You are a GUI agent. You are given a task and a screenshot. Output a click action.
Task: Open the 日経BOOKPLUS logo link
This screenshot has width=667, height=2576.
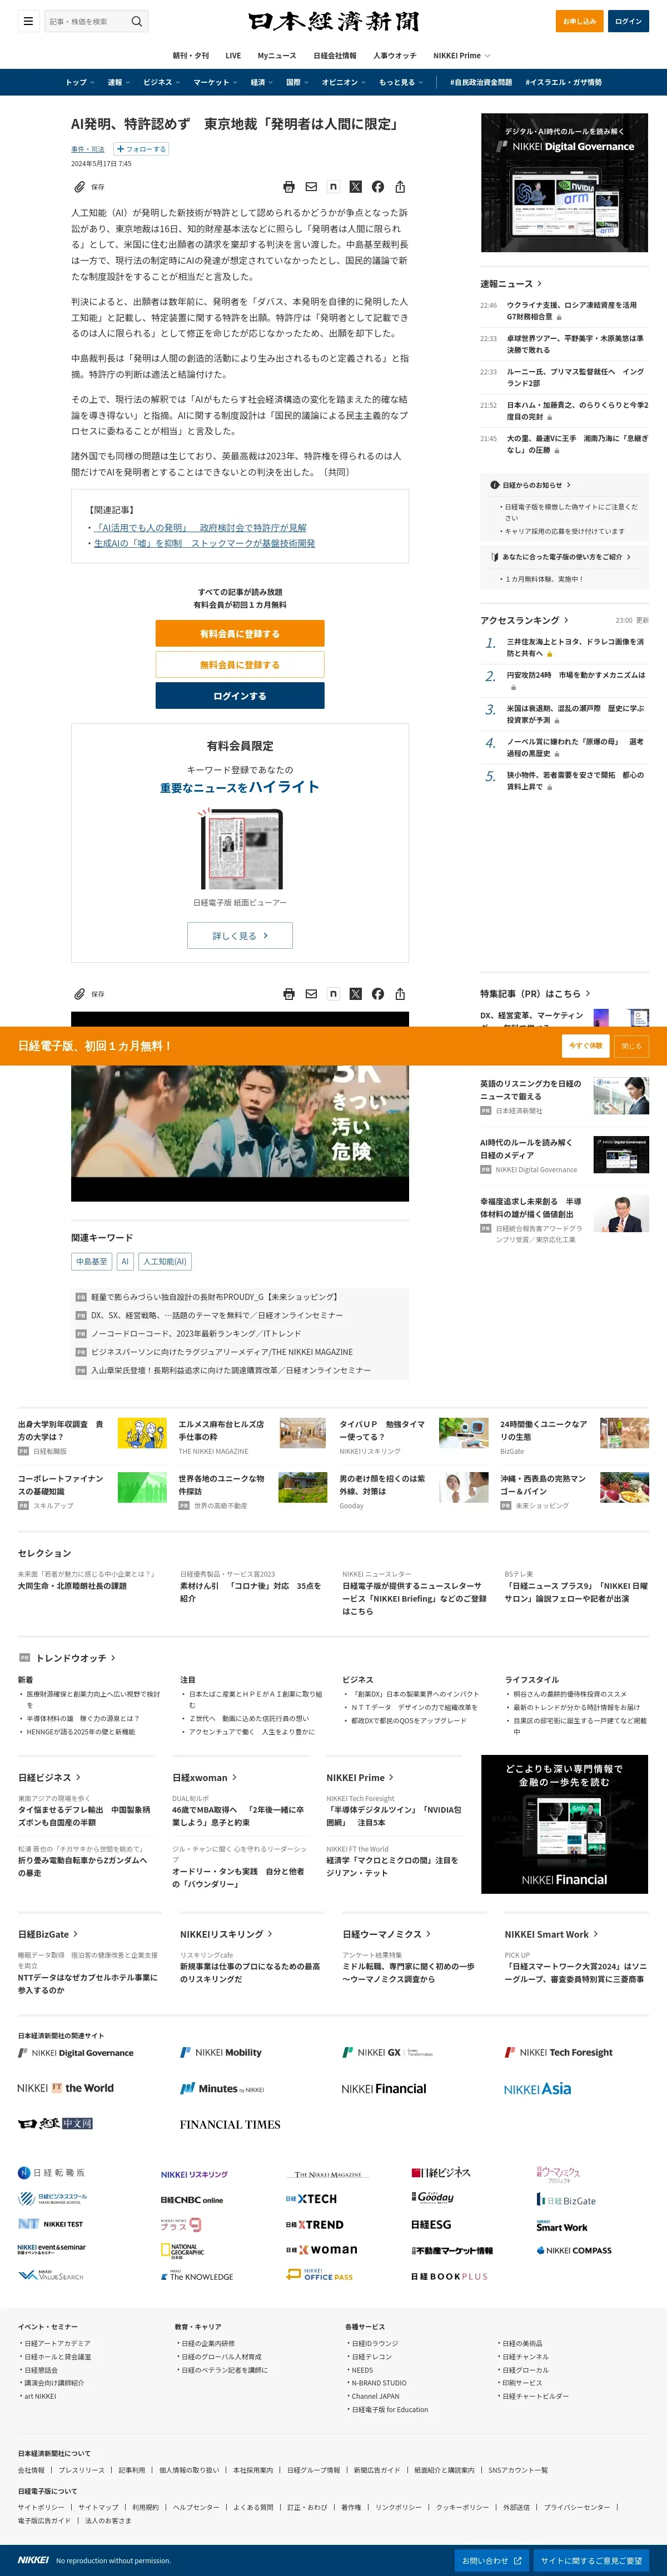click(x=449, y=2277)
